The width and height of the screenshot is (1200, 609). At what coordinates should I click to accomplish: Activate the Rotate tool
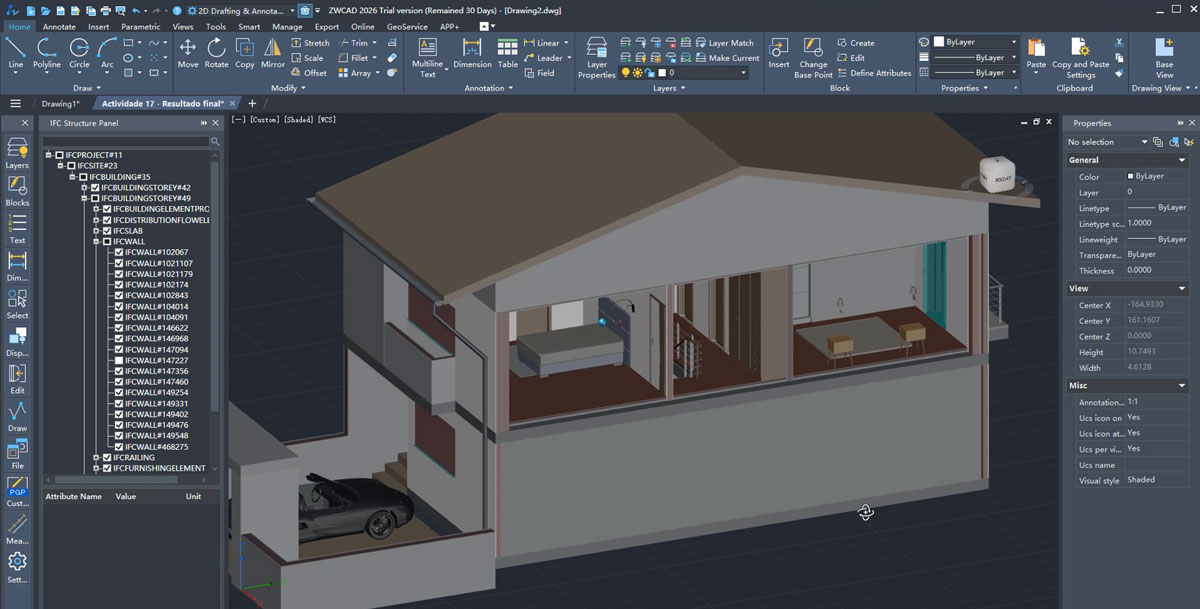tap(216, 52)
